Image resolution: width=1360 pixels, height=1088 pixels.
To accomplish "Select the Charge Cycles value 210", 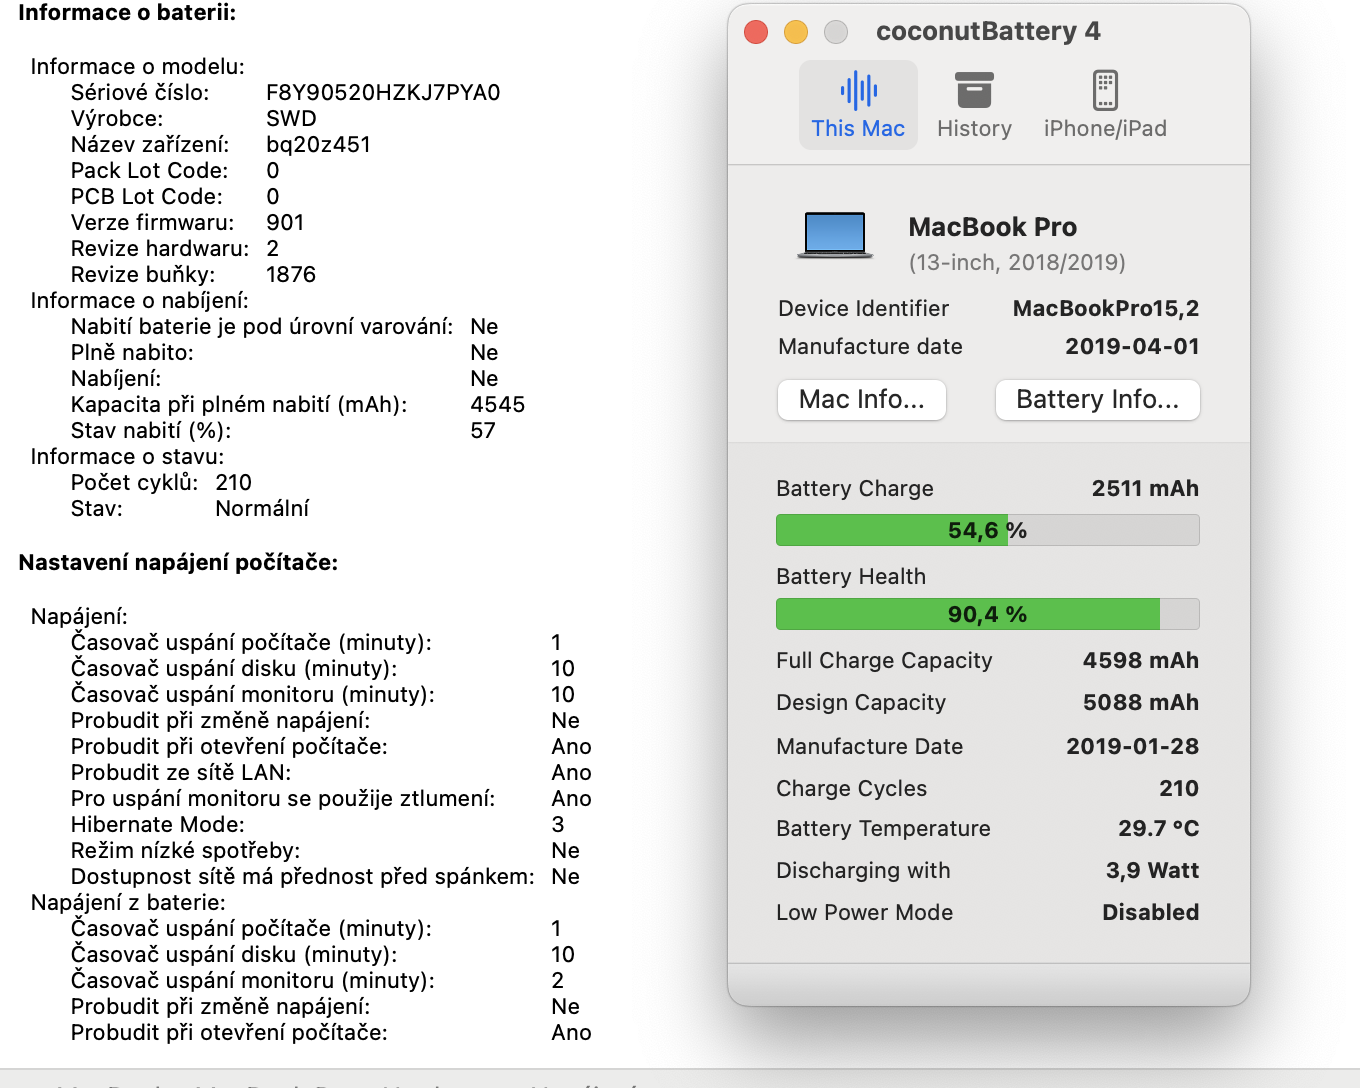I will coord(1179,788).
